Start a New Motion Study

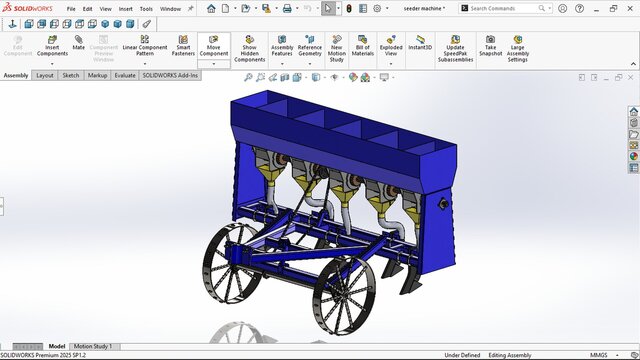[x=337, y=49]
